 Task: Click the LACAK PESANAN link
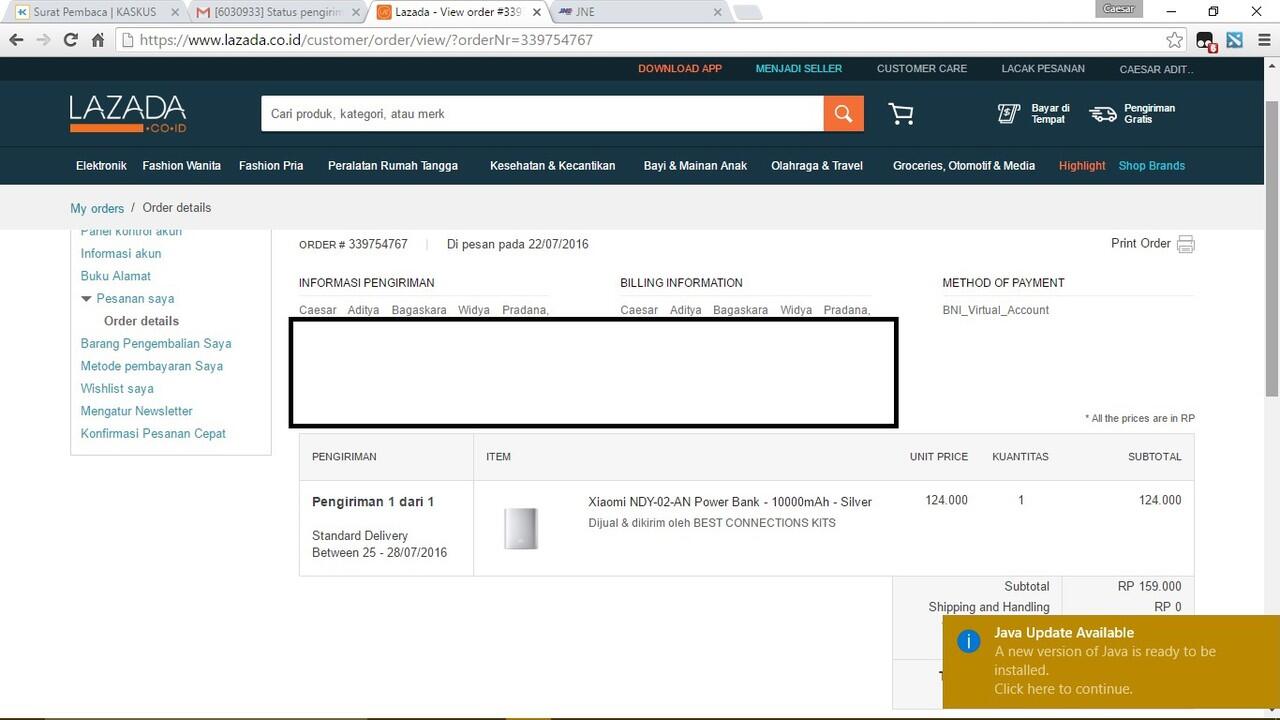click(1043, 69)
